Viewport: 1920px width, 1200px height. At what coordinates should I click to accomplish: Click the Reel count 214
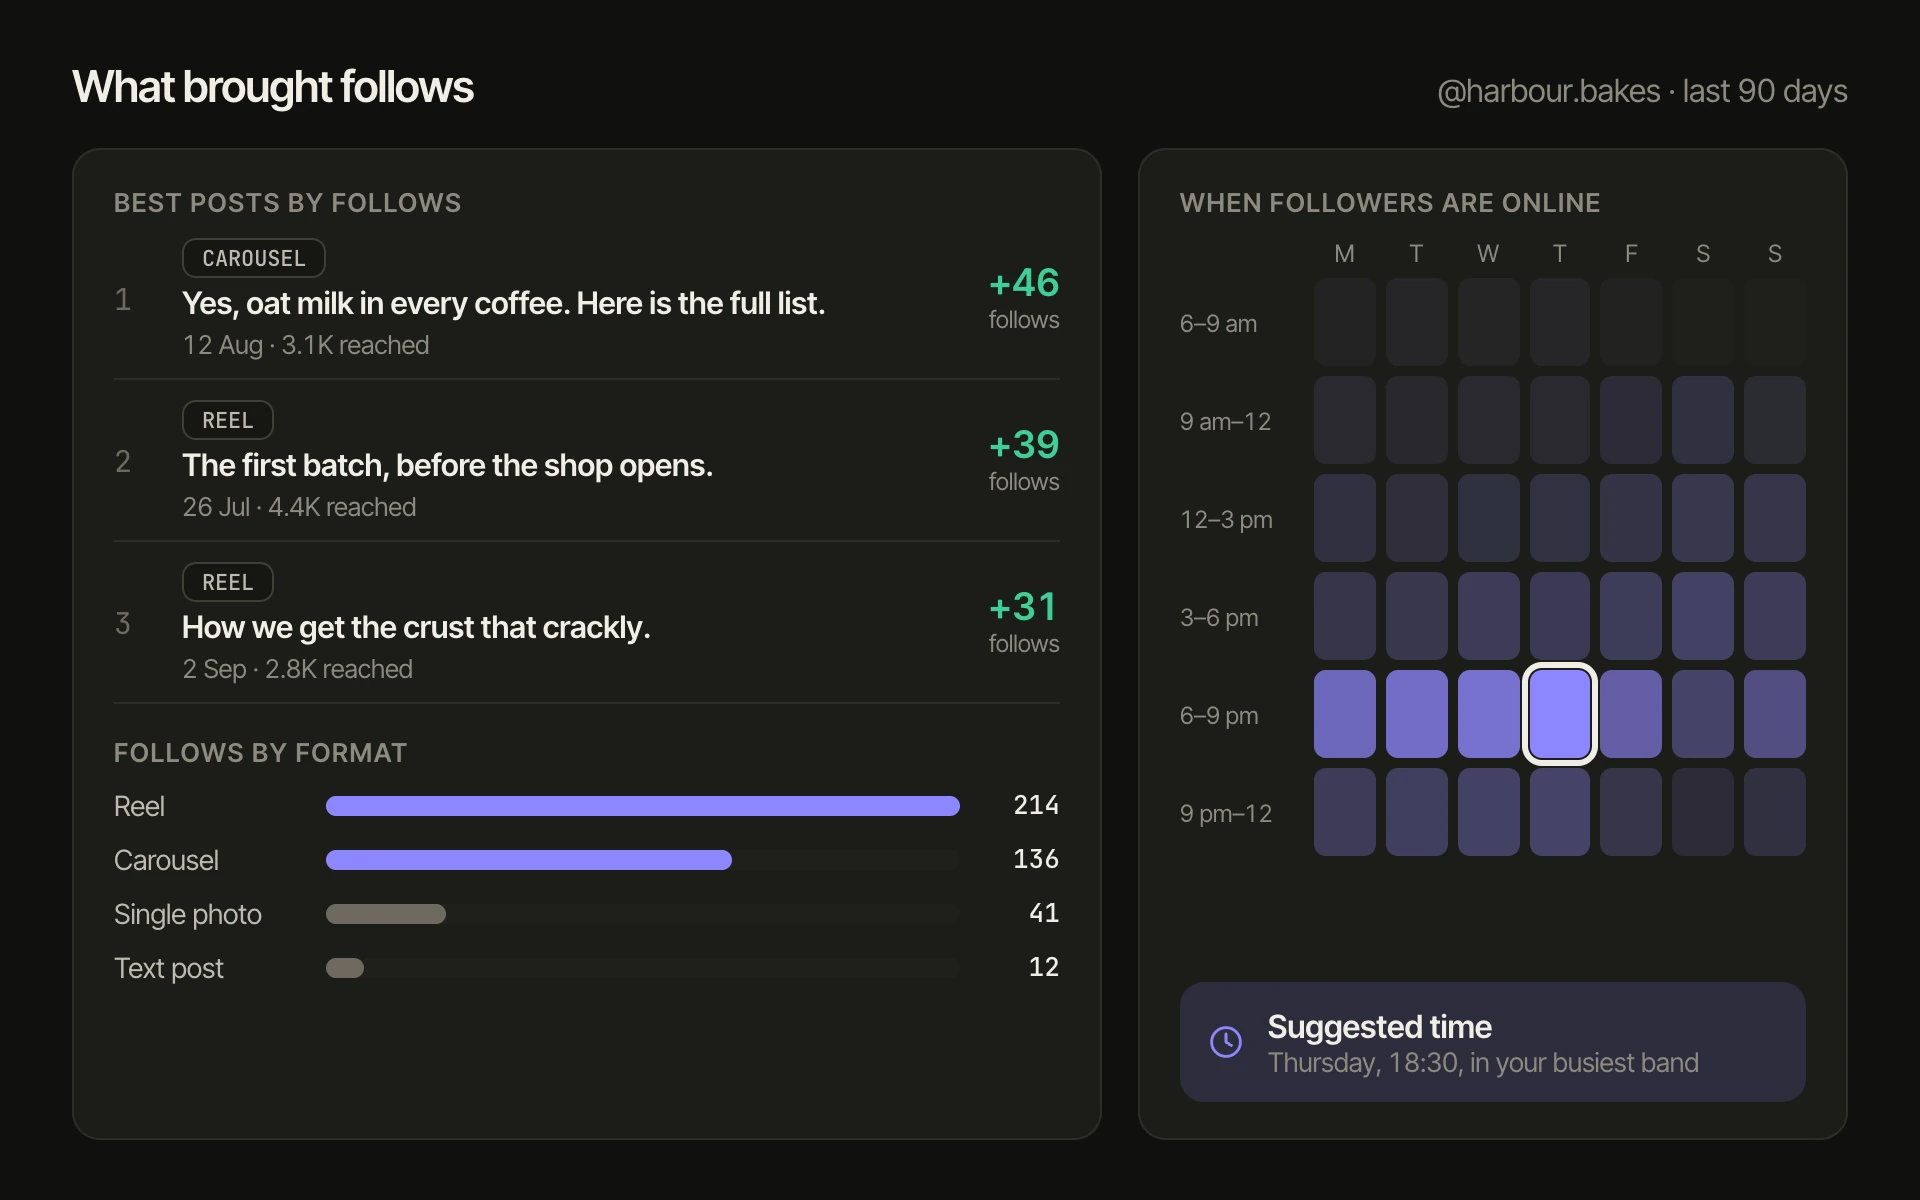point(1036,805)
